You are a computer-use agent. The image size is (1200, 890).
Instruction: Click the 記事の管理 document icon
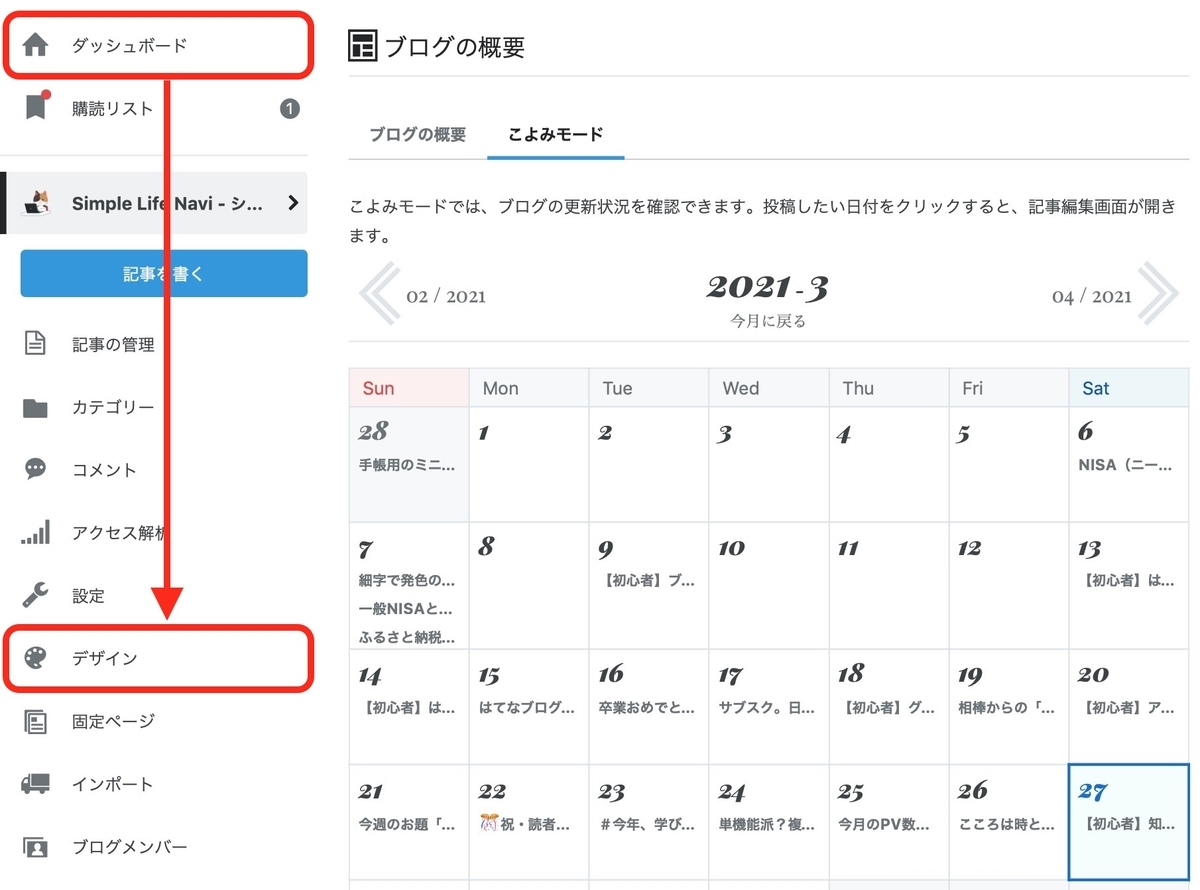(x=35, y=344)
